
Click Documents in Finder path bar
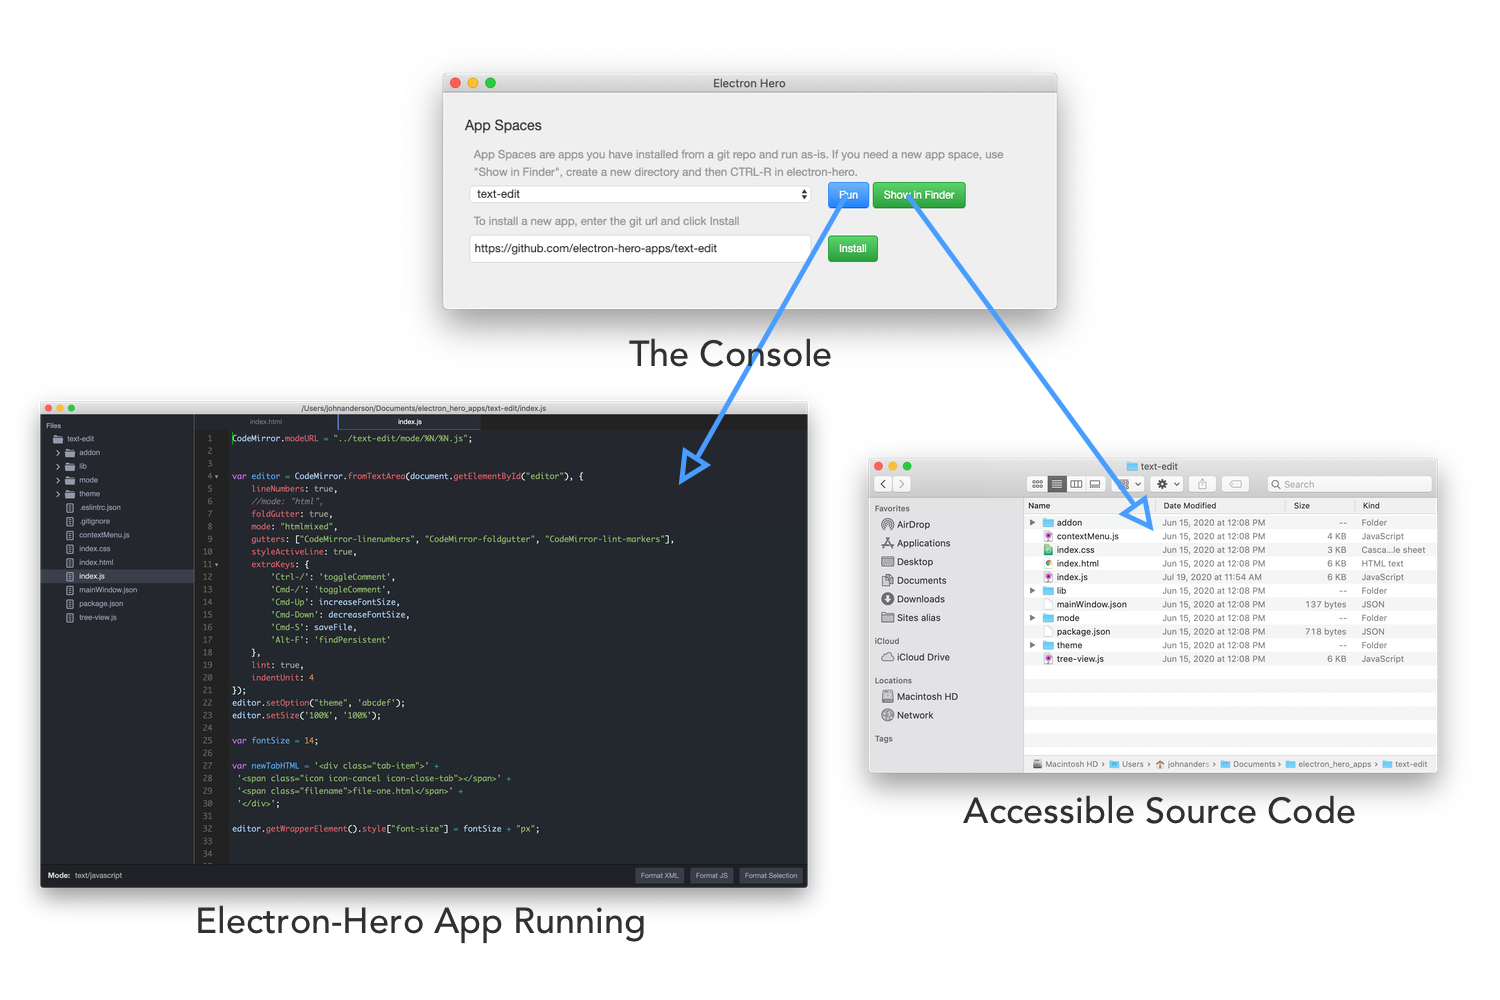point(1248,764)
